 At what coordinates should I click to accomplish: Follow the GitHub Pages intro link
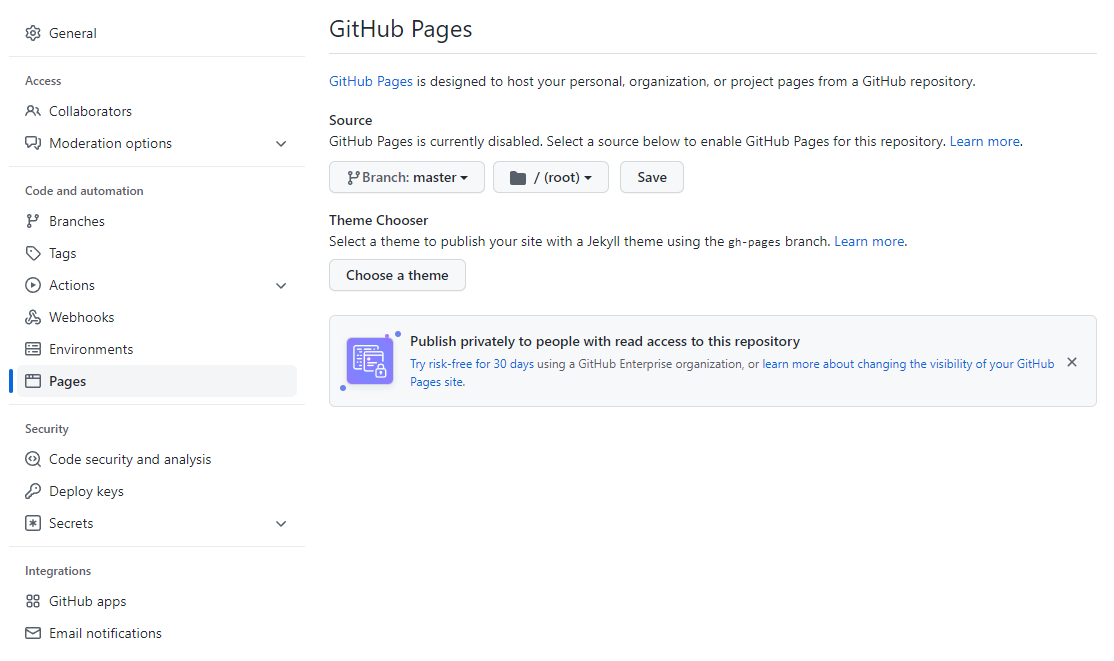coord(370,81)
